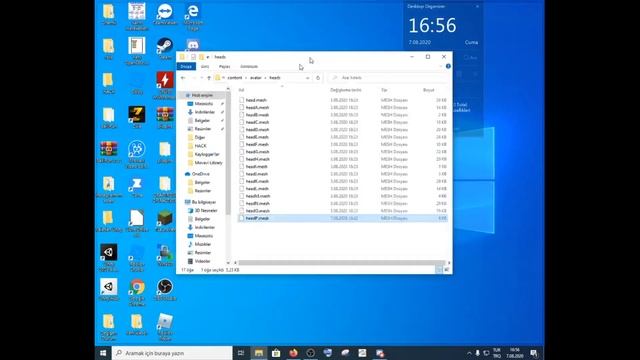Launch Microsoft Edge from the desktop
The width and height of the screenshot is (640, 360).
193,16
